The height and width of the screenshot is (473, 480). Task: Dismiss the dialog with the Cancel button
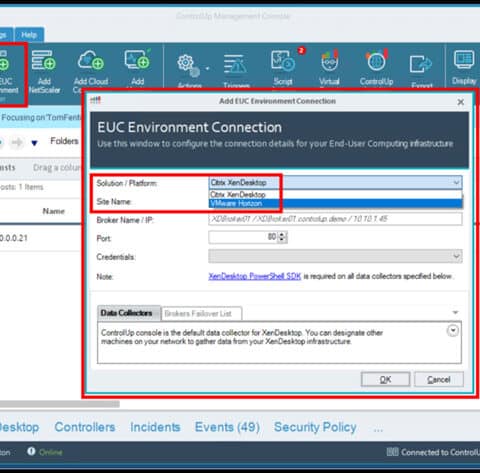[439, 379]
